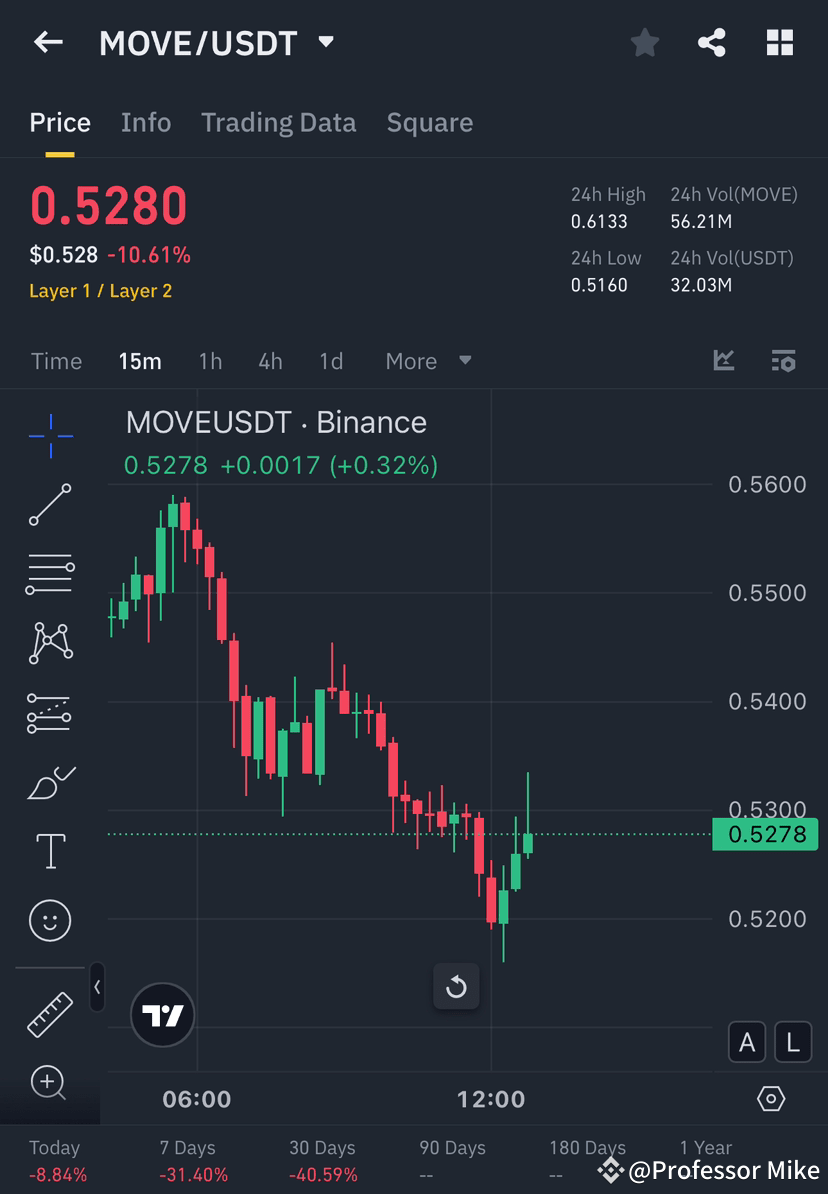Screen dimensions: 828x1194
Task: Switch to the Trading Data tab
Action: tap(278, 122)
